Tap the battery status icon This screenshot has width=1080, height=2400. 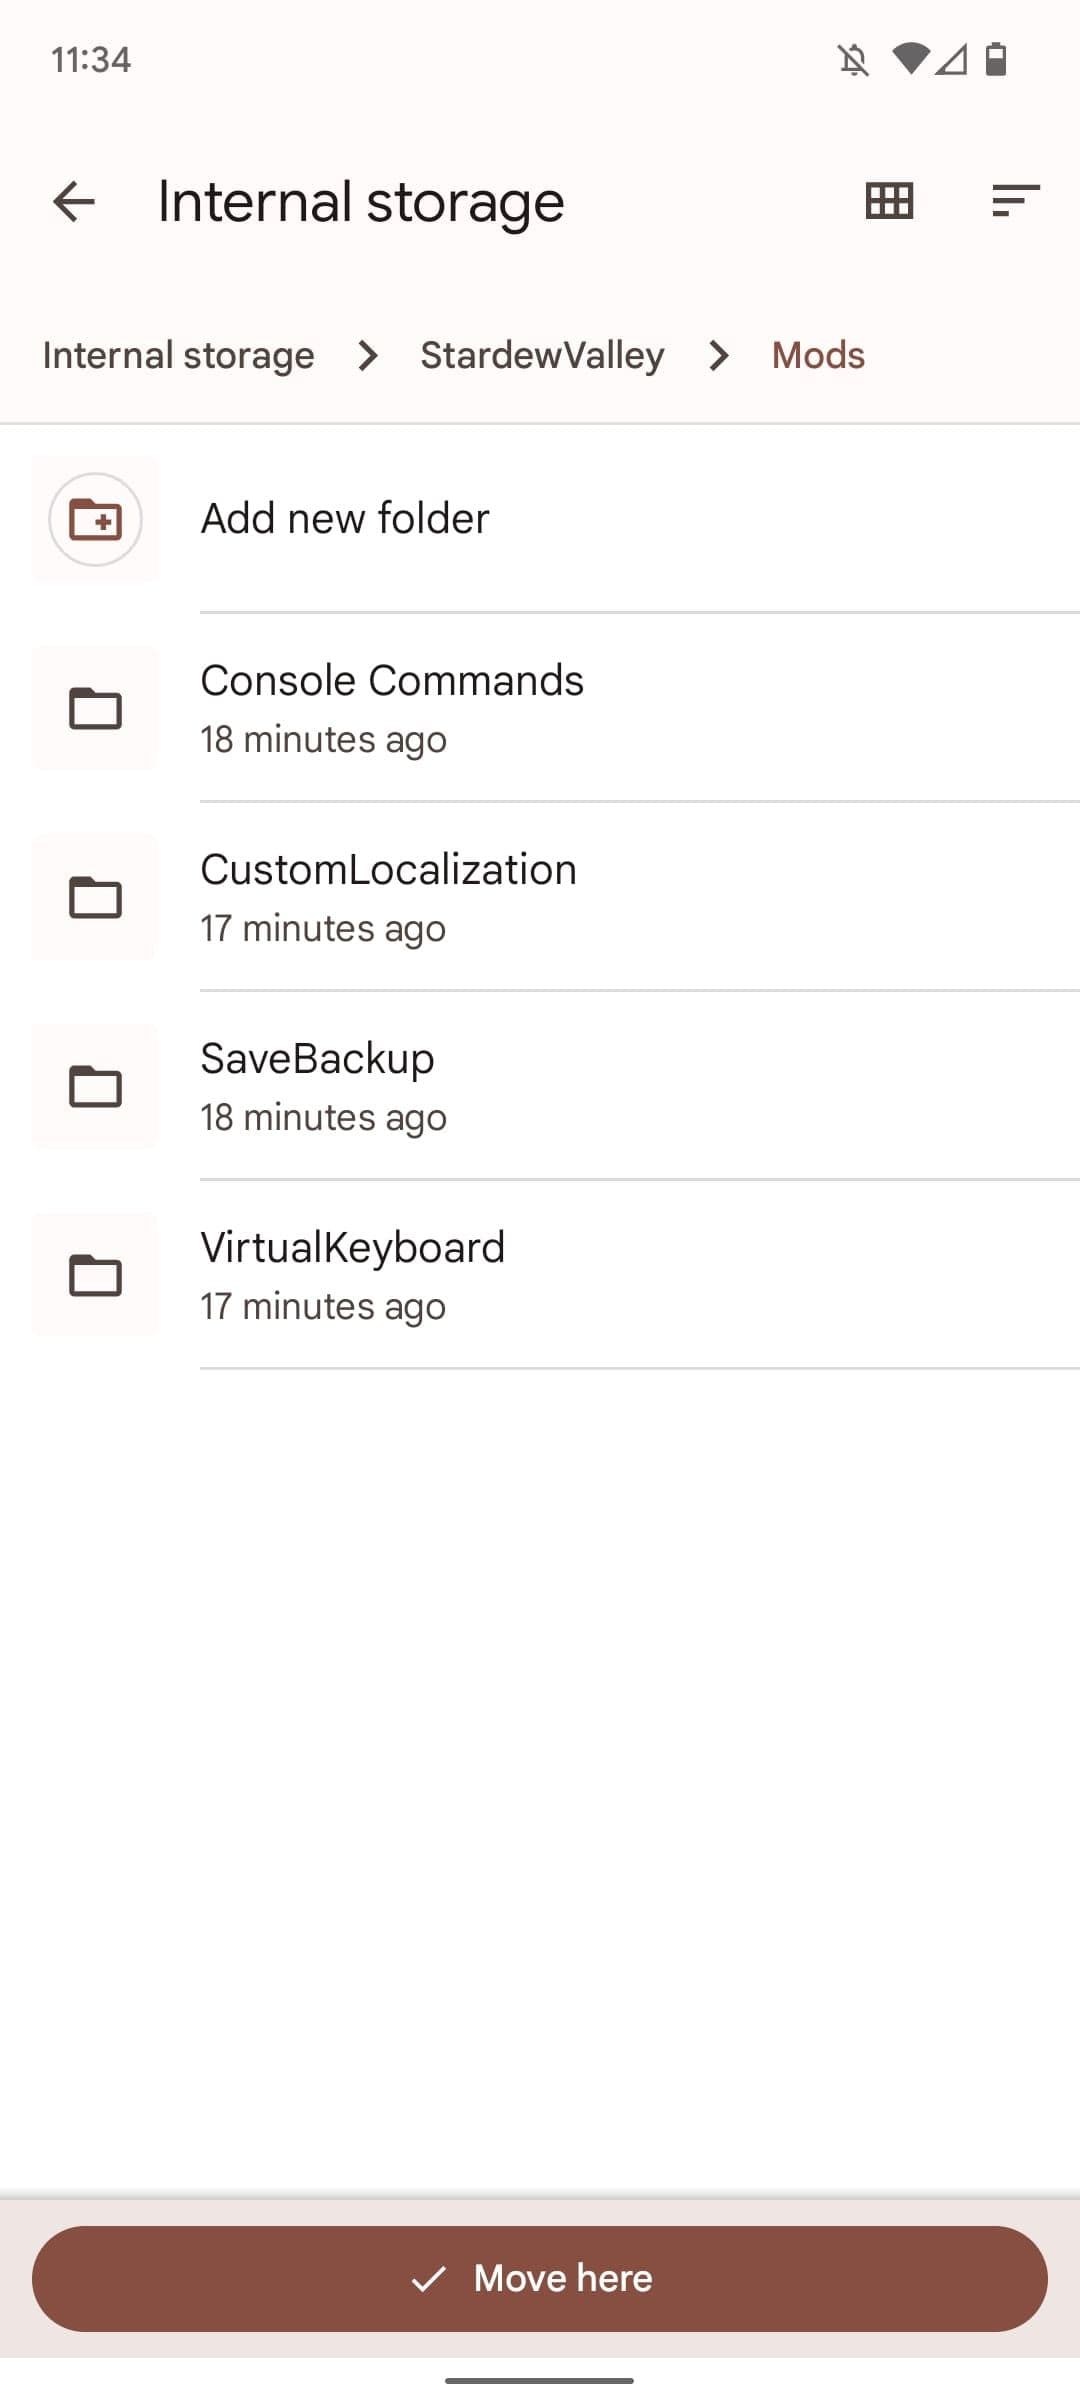pyautogui.click(x=996, y=60)
